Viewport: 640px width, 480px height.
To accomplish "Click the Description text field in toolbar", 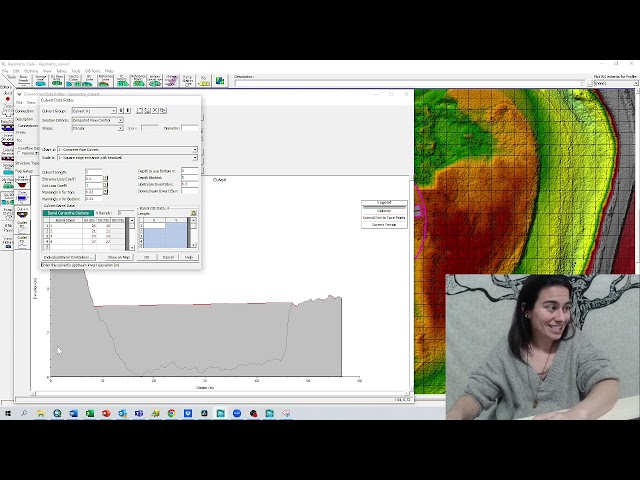I will click(410, 83).
